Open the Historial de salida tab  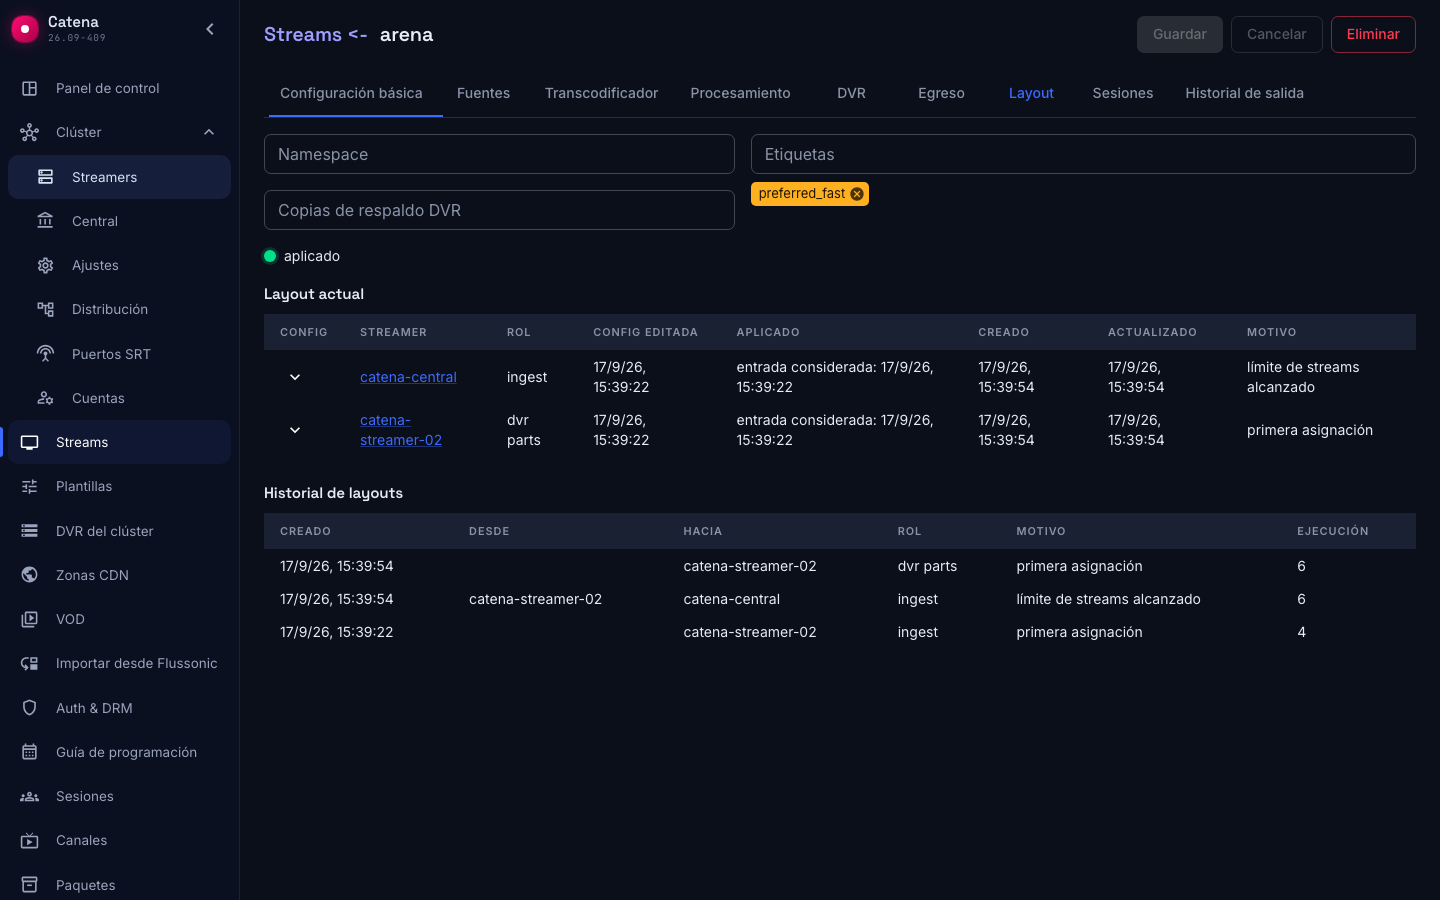coord(1244,93)
